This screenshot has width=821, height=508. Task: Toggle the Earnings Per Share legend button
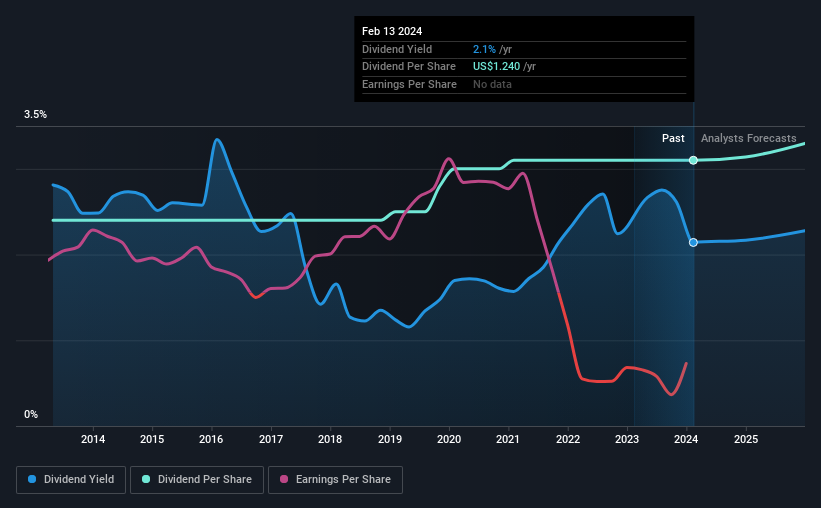335,480
